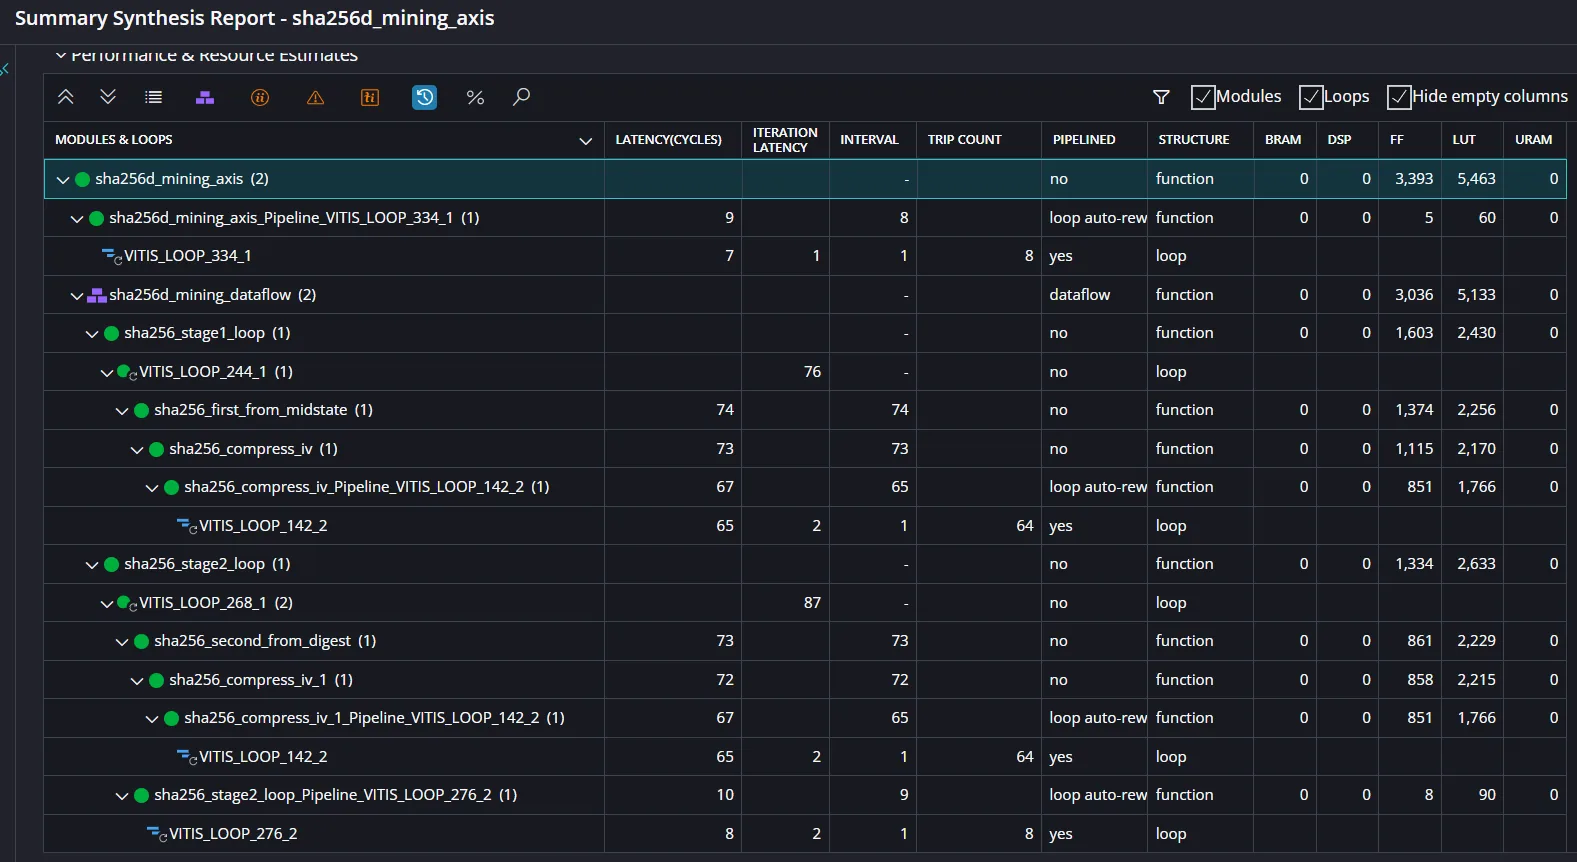Collapse the sha256_compress_iv_1 (1) node

coord(137,680)
